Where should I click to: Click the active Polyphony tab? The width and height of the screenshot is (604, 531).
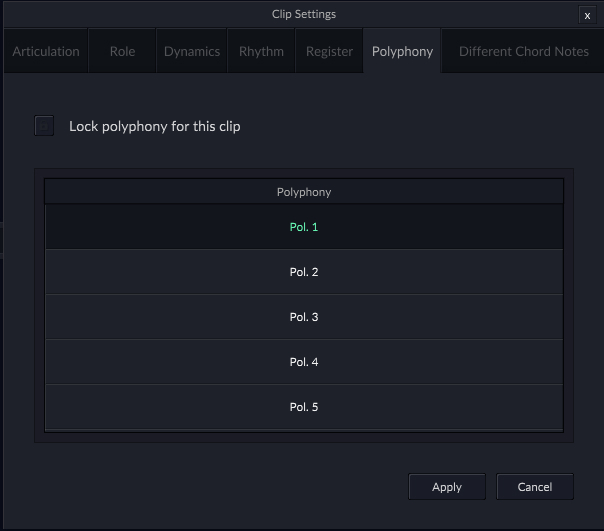pyautogui.click(x=402, y=52)
